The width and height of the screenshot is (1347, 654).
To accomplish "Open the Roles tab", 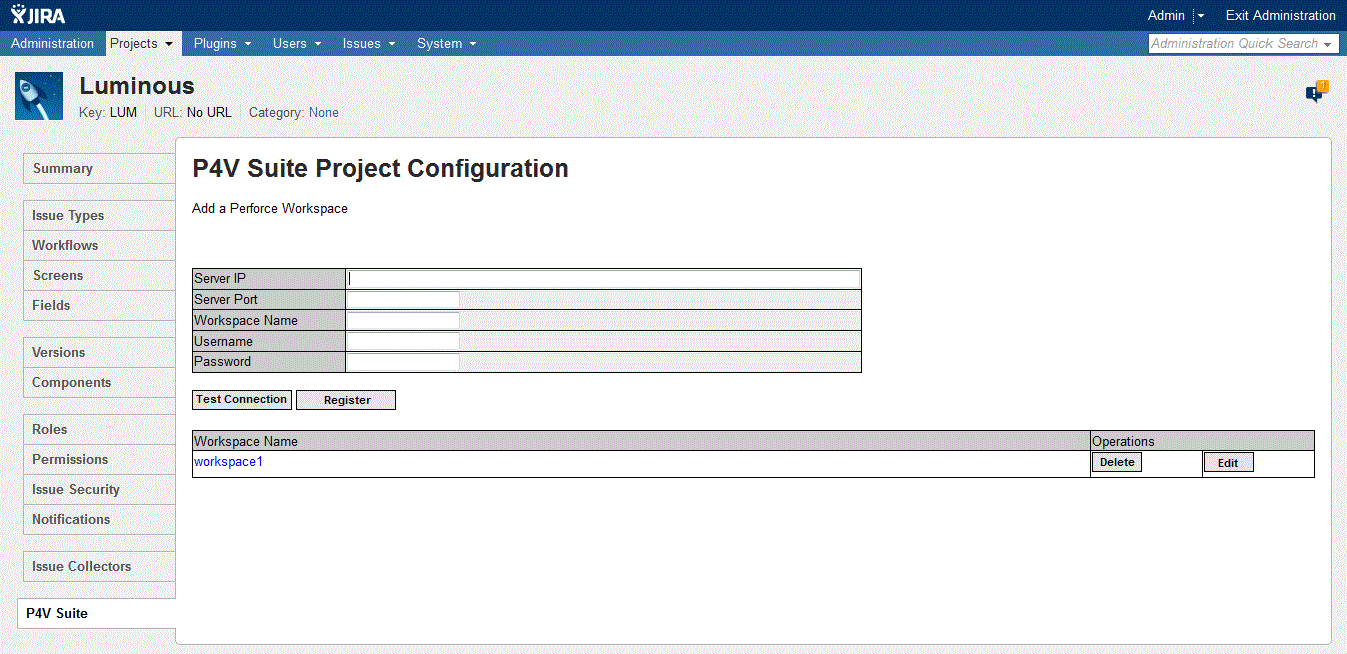I will pos(99,429).
